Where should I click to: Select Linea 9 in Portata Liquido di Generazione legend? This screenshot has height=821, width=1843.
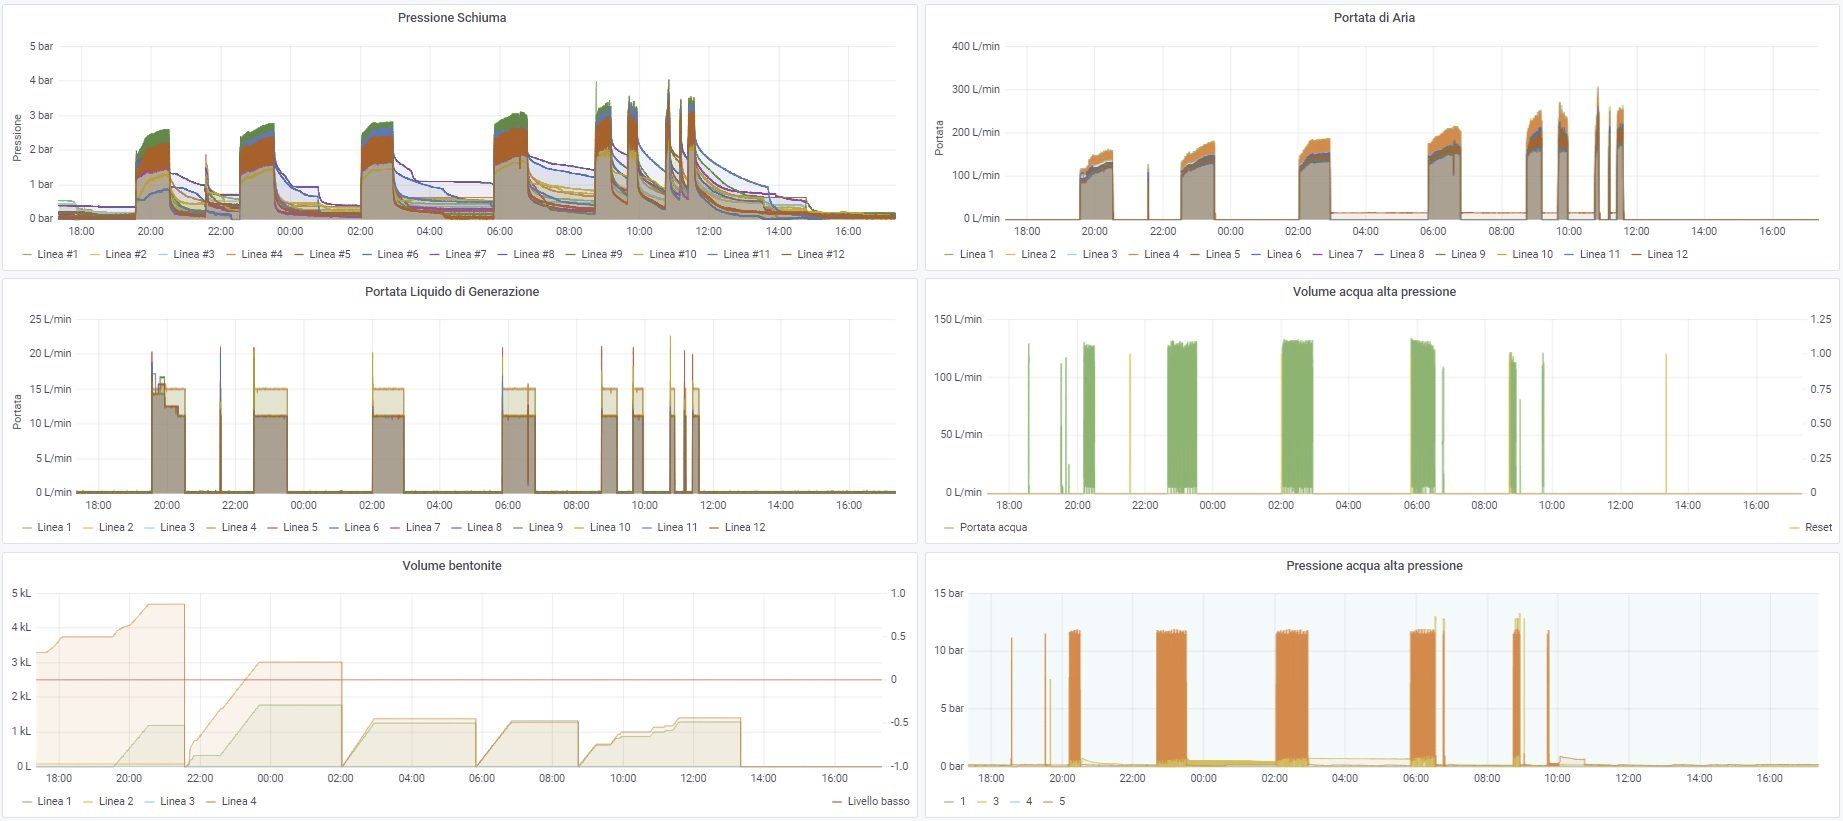(x=545, y=527)
